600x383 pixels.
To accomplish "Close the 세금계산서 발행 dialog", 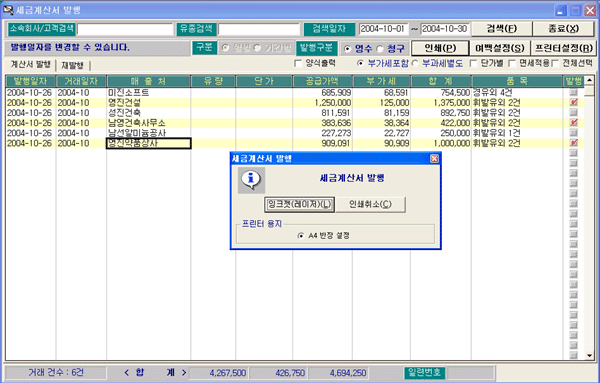I will [434, 158].
